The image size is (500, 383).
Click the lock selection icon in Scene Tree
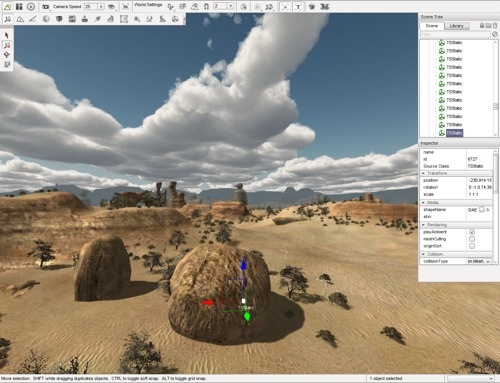pyautogui.click(x=482, y=25)
